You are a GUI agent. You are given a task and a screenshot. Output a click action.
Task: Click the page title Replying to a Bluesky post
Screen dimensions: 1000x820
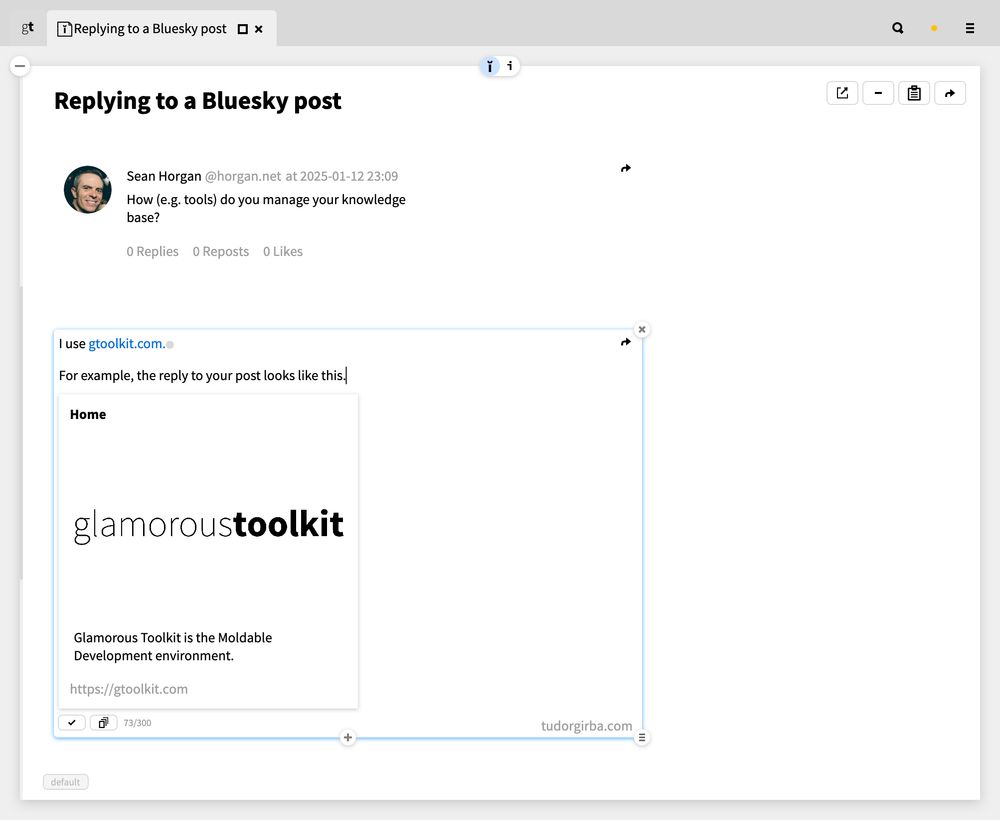[198, 101]
